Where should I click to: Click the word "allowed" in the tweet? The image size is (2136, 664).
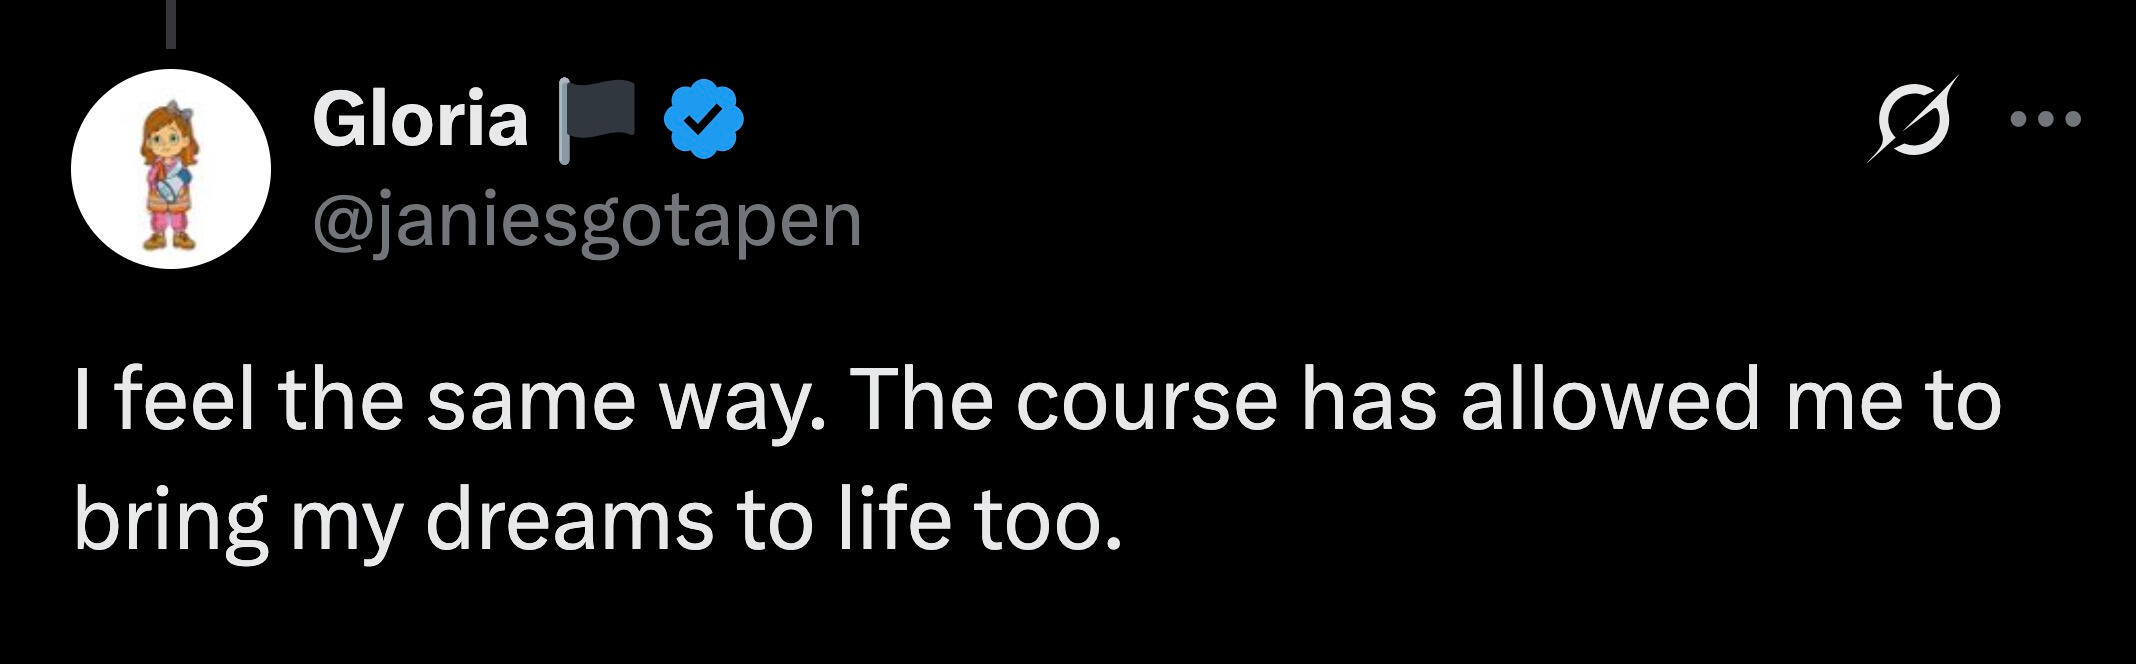coord(1608,401)
